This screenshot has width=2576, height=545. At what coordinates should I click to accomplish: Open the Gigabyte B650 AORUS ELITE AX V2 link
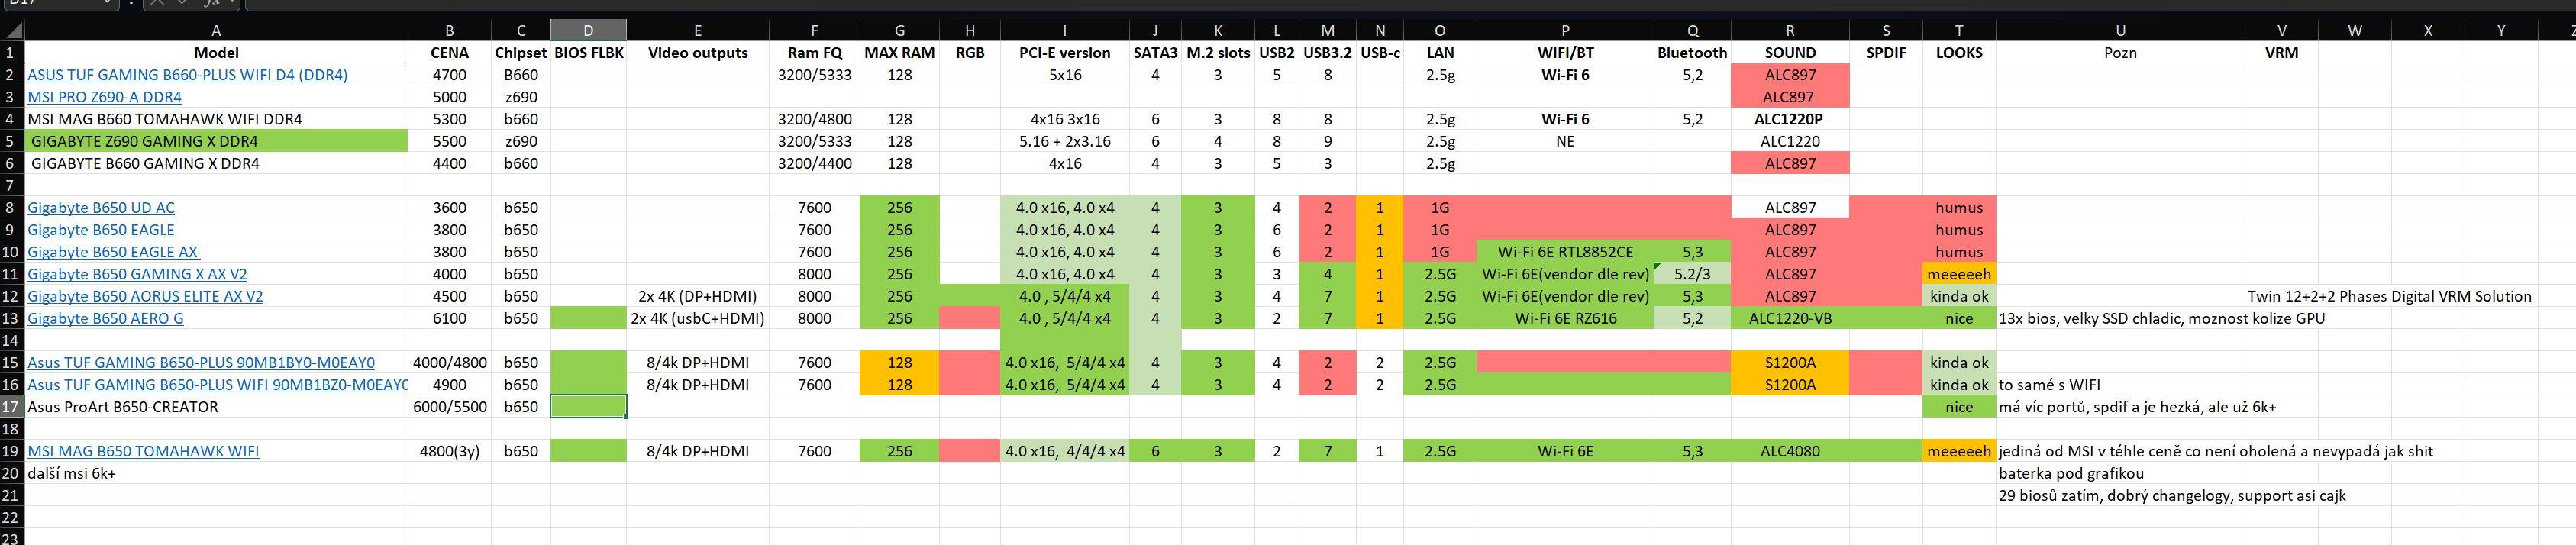pyautogui.click(x=145, y=296)
